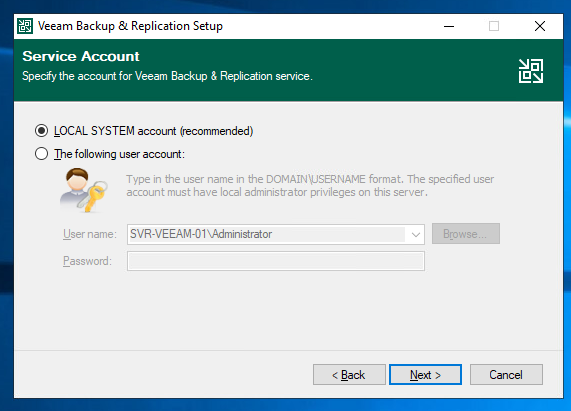Select "The following user account" radio button
Screen dimensions: 571x411
42,154
